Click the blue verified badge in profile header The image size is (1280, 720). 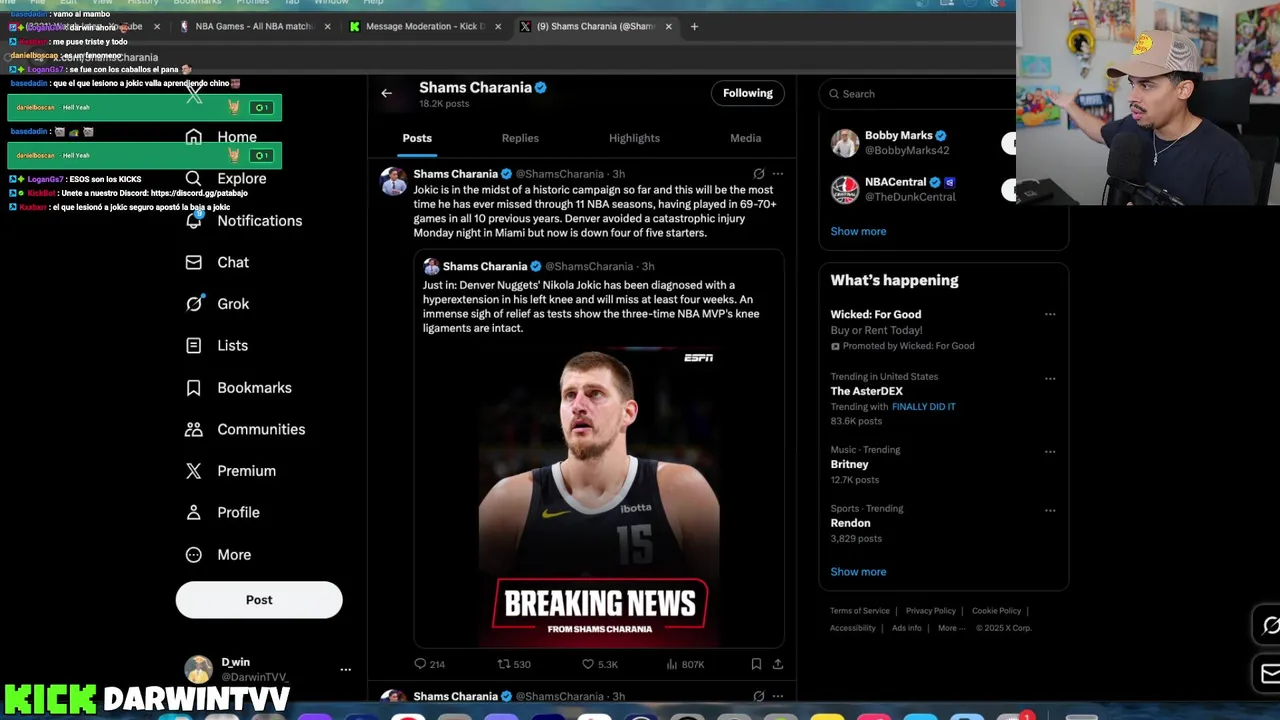coord(541,88)
